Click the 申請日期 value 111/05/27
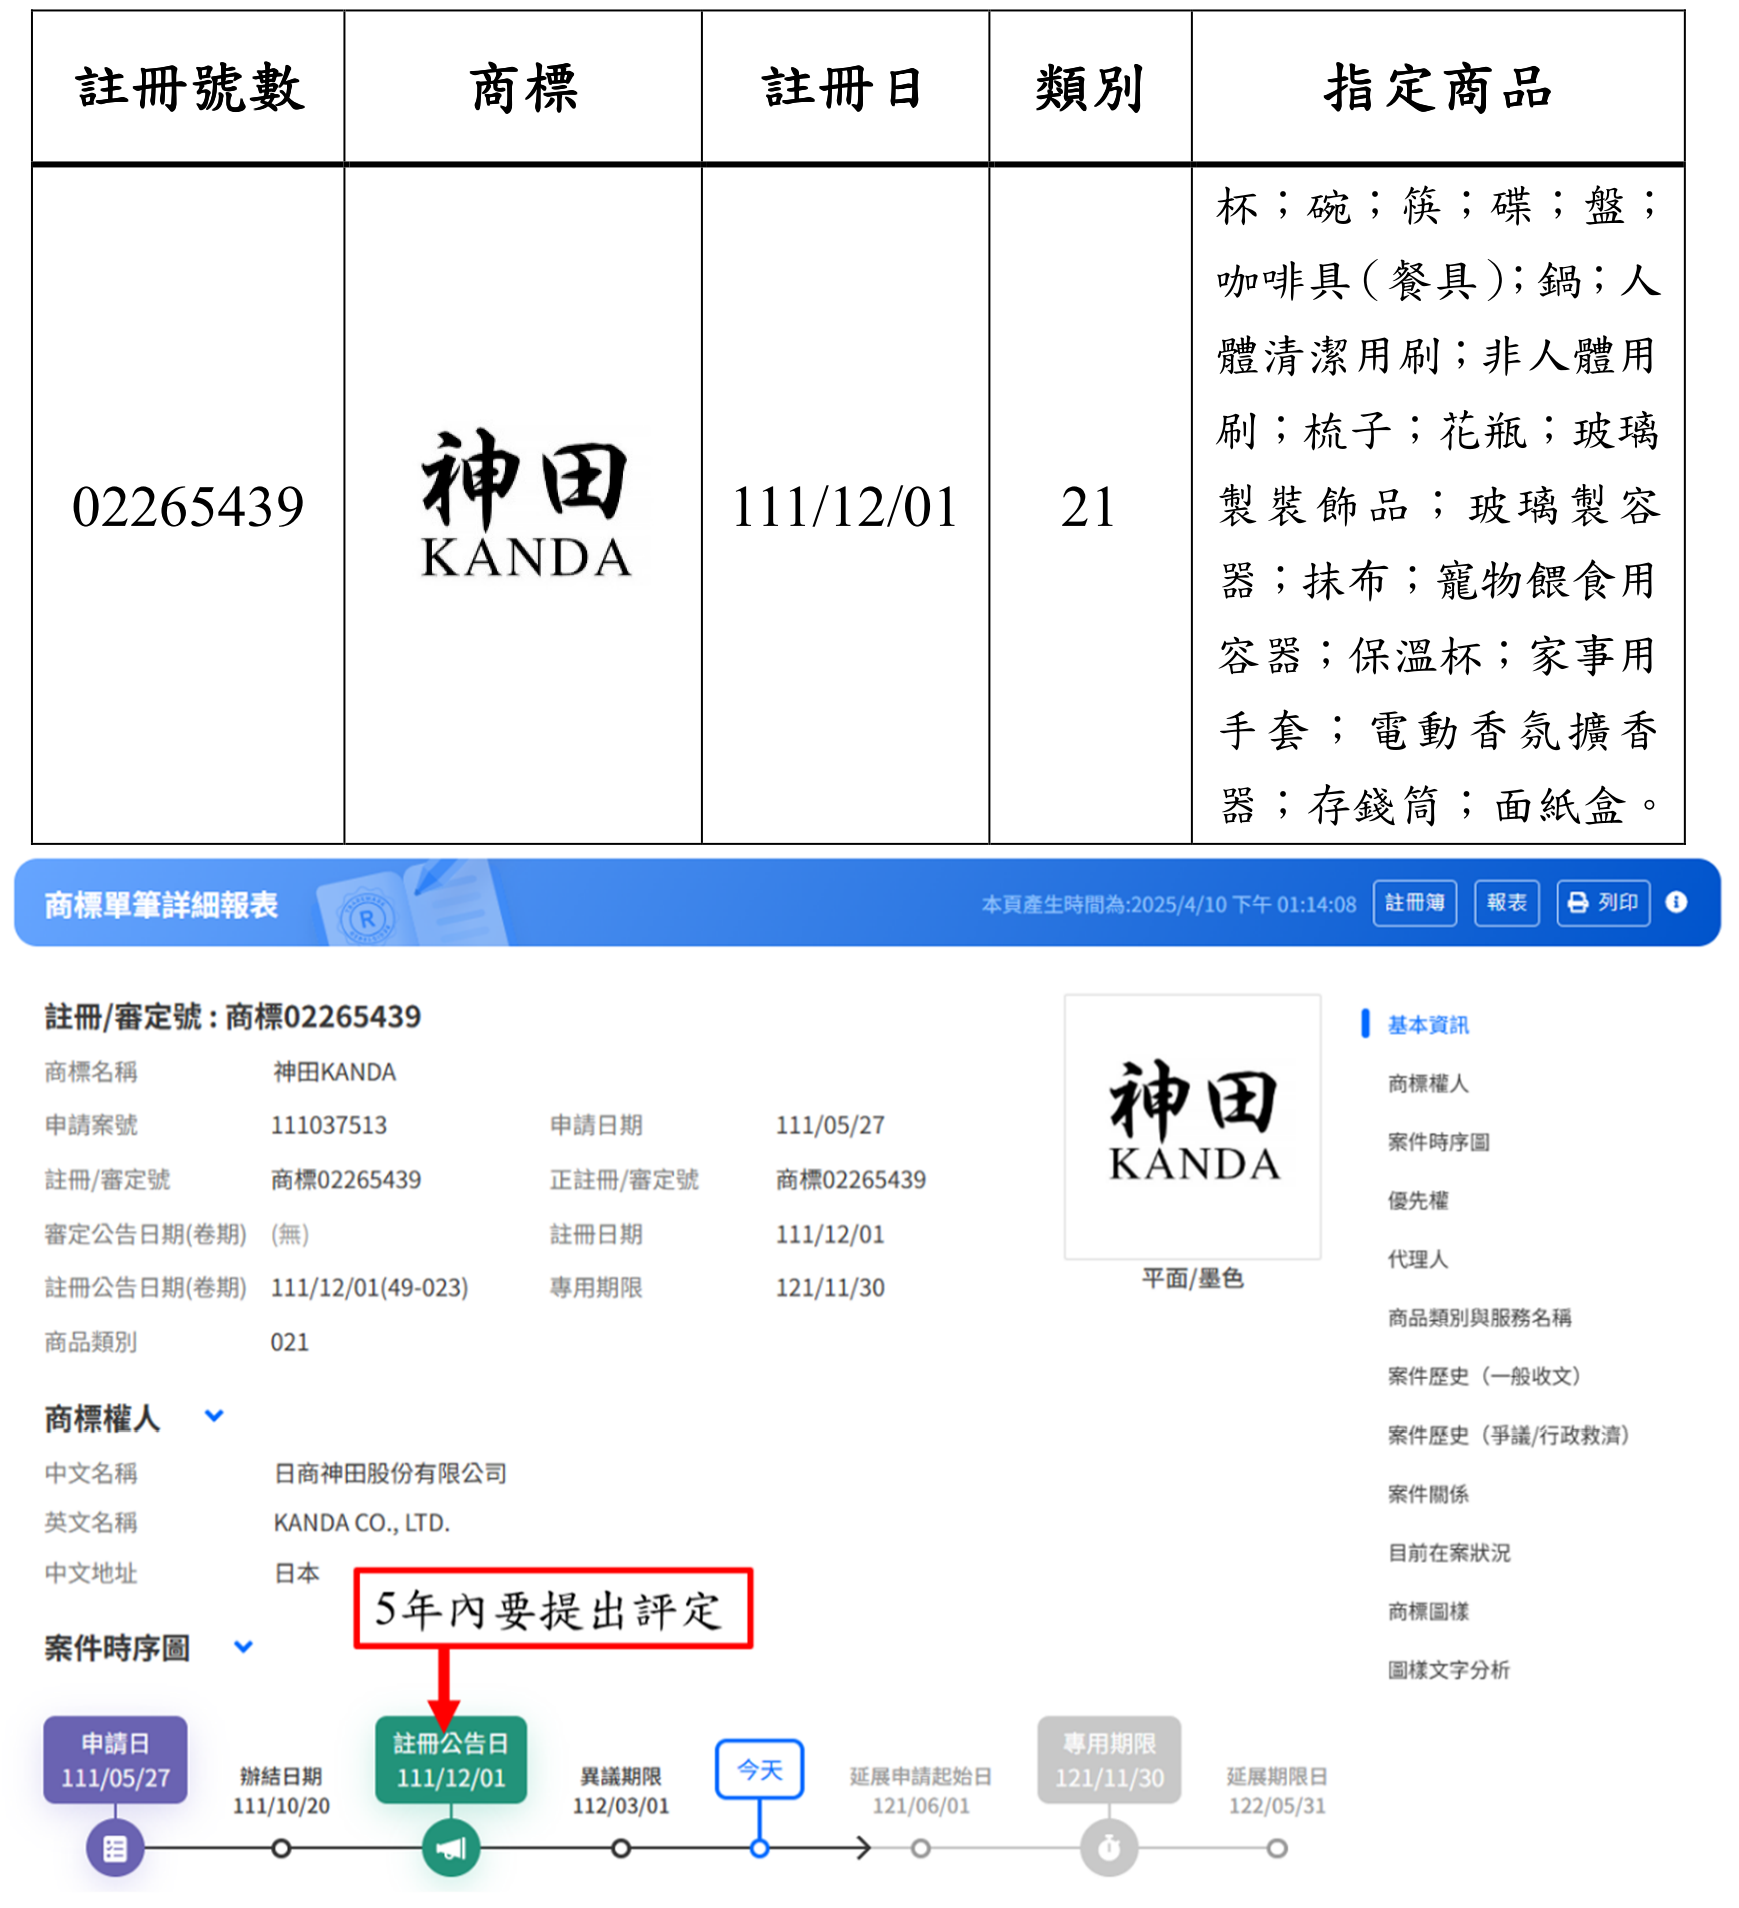Viewport: 1739px width, 1908px height. coord(830,1125)
